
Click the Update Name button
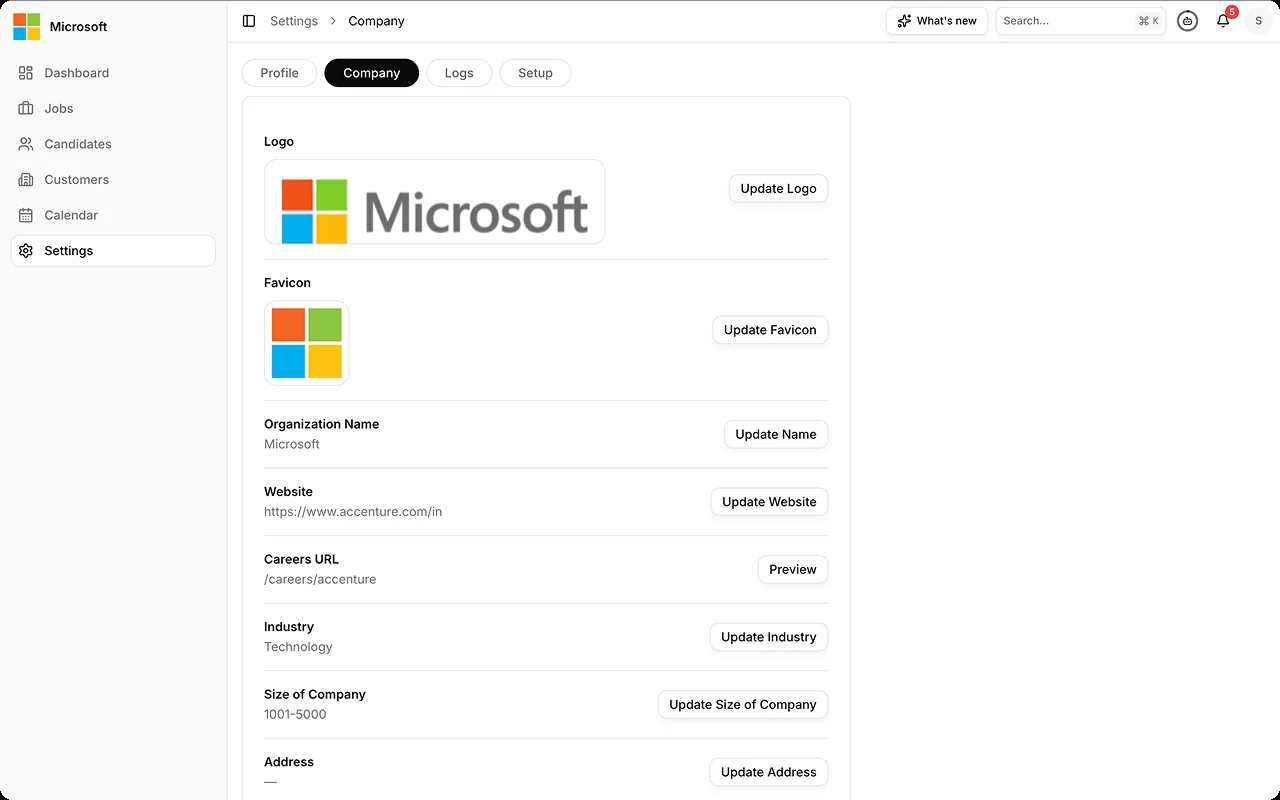coord(776,434)
